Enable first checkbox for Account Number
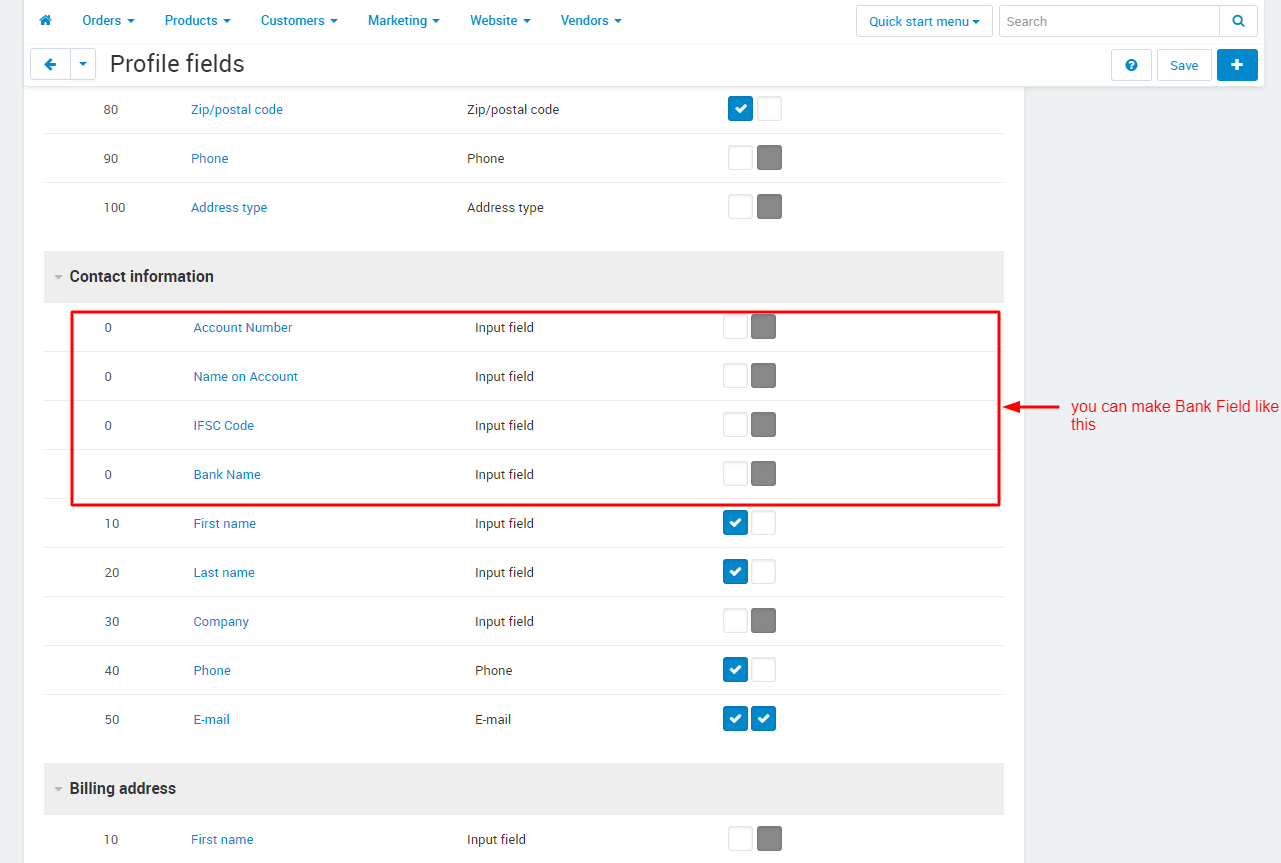 pos(735,327)
